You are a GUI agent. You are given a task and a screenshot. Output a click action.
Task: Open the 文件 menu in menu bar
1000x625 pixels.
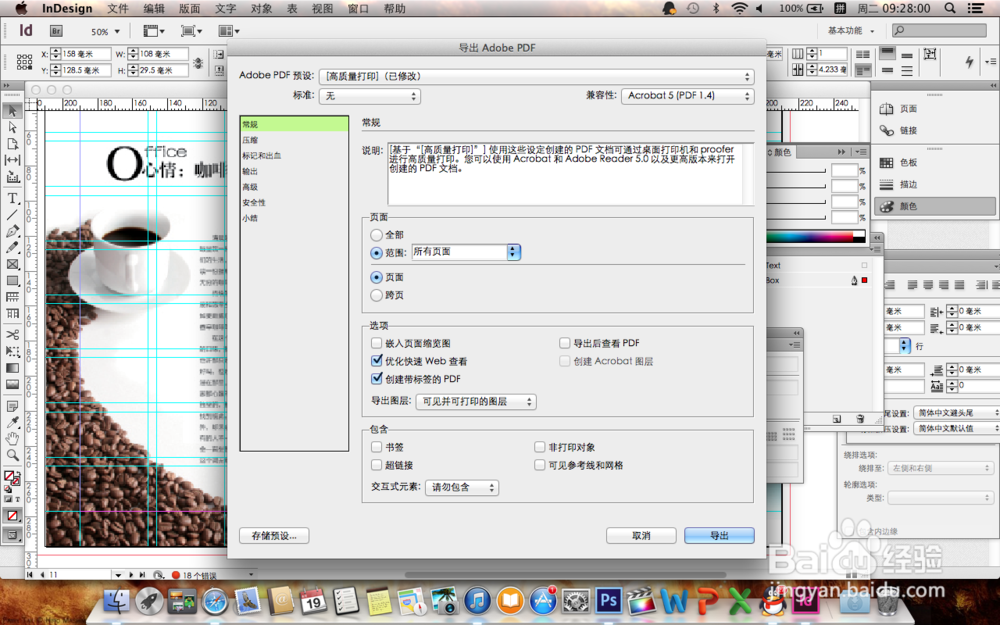[x=118, y=8]
